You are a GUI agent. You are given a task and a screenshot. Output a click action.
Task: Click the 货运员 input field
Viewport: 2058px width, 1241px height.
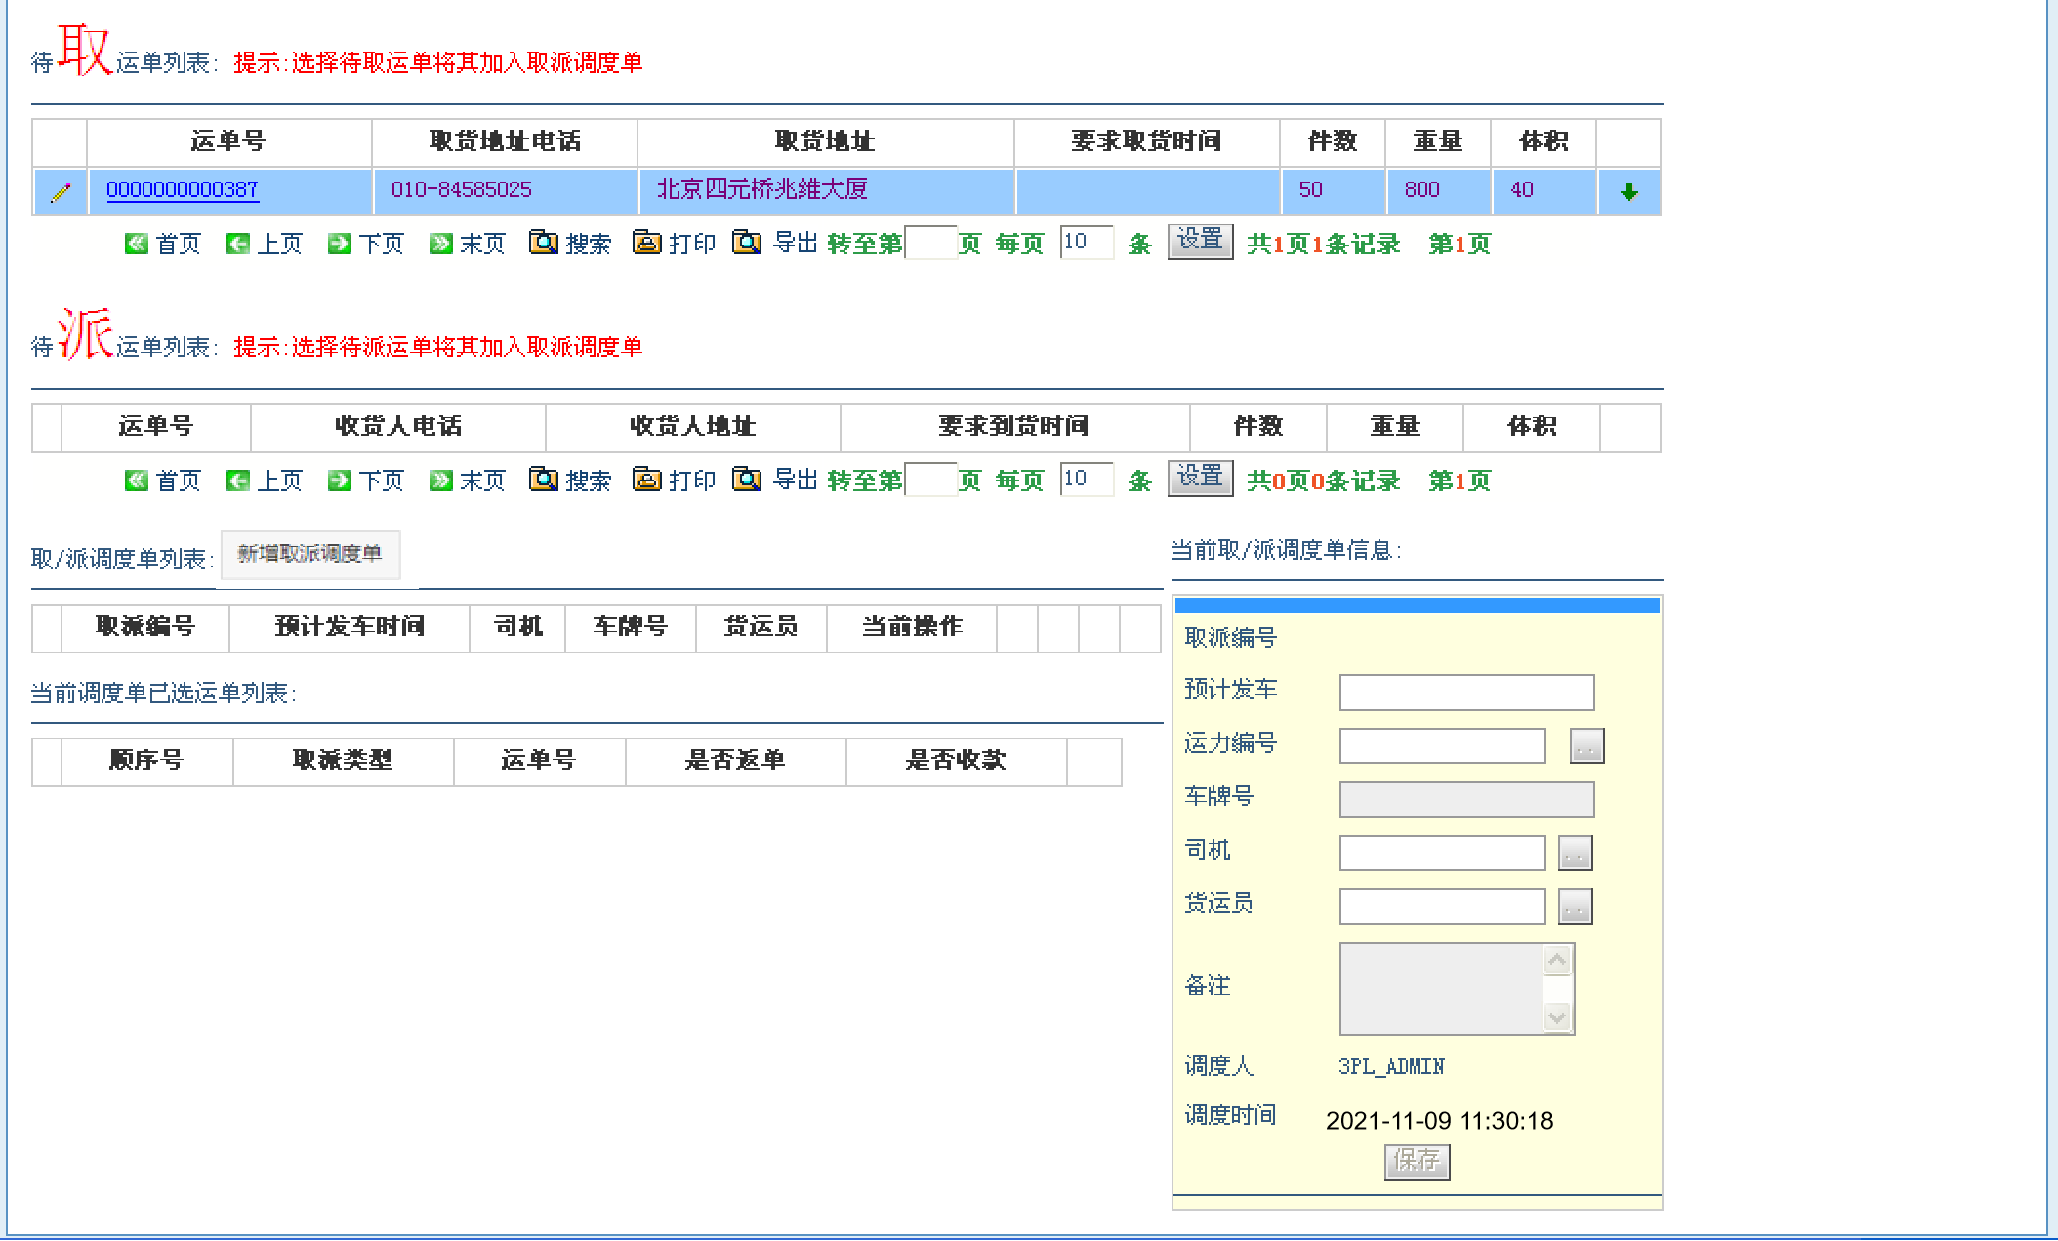[x=1442, y=906]
